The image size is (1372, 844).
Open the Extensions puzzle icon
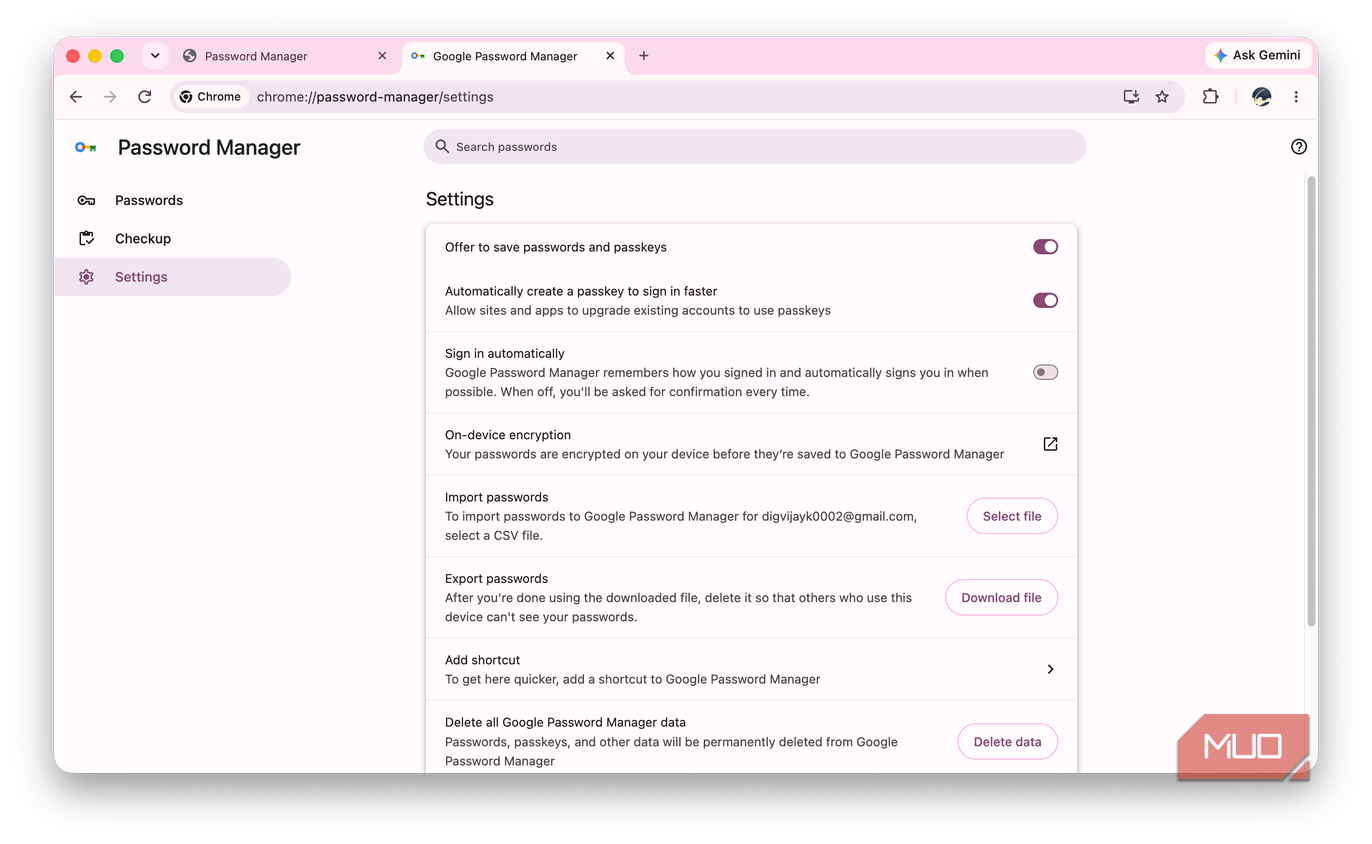tap(1210, 97)
